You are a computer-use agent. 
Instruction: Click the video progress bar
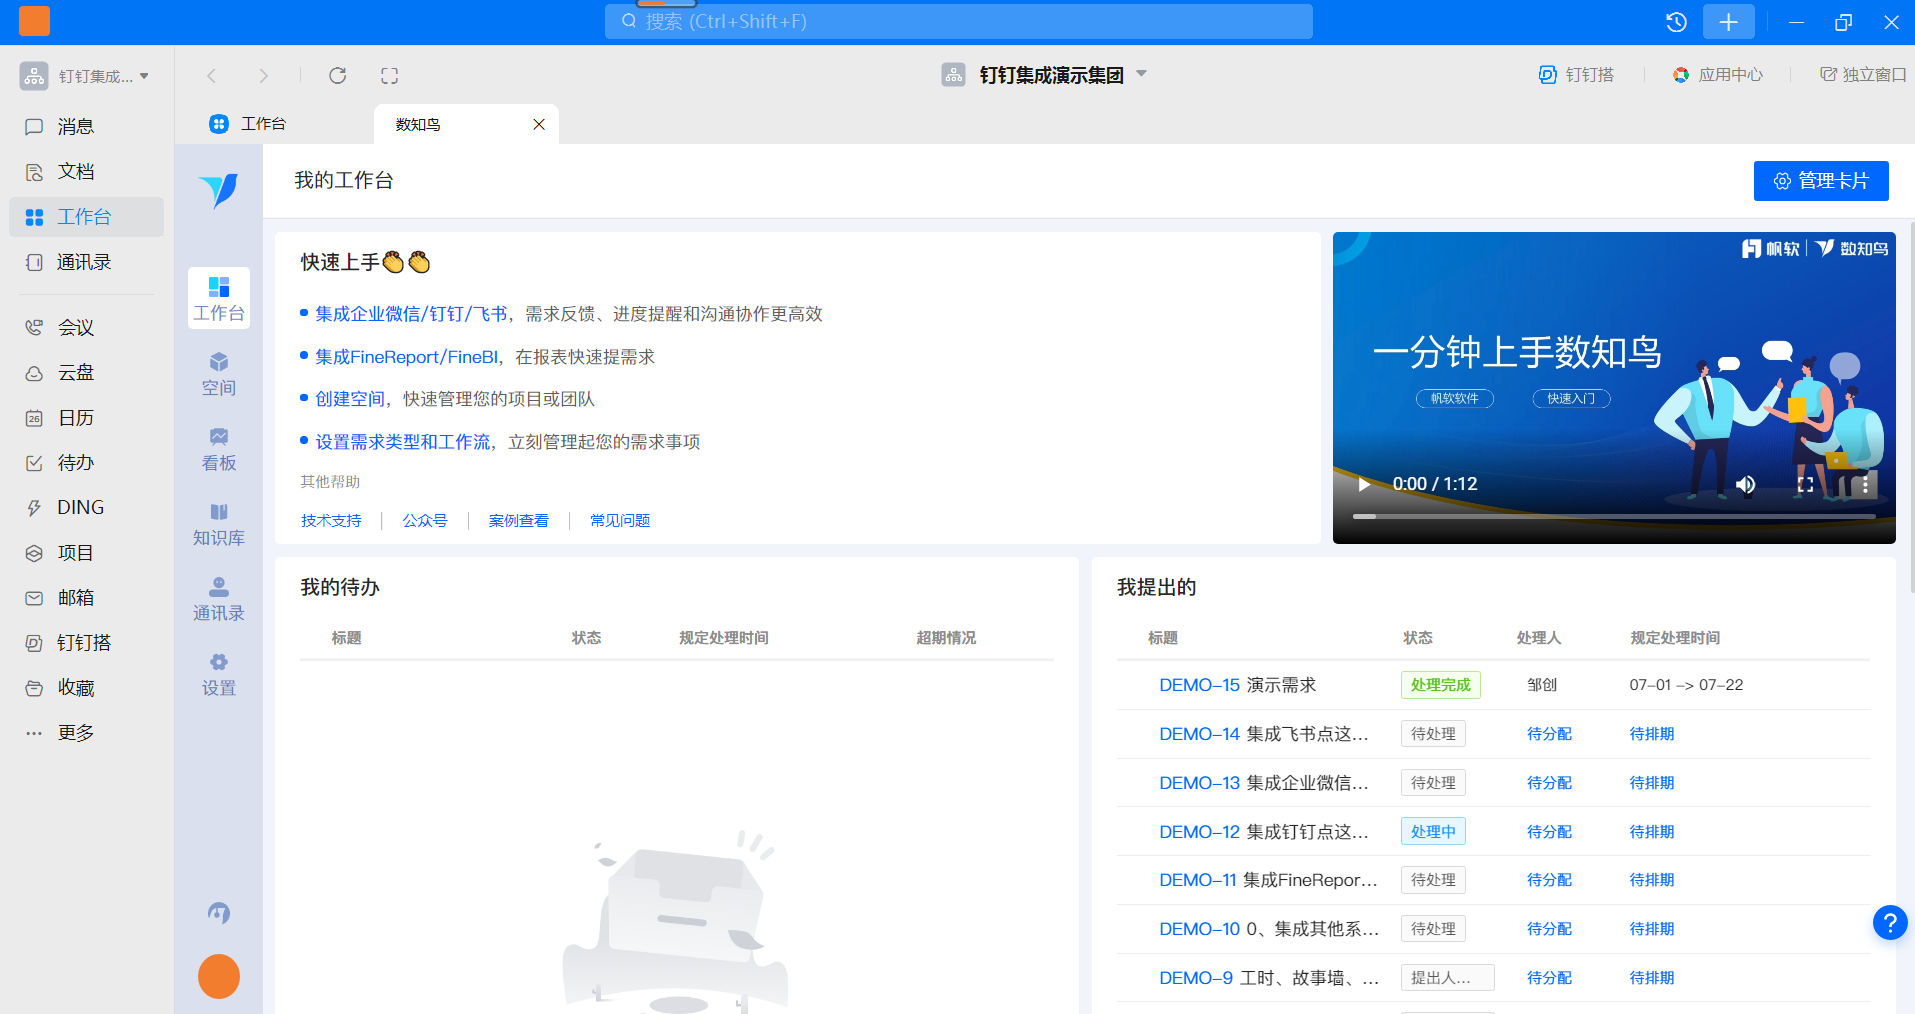pos(1614,516)
